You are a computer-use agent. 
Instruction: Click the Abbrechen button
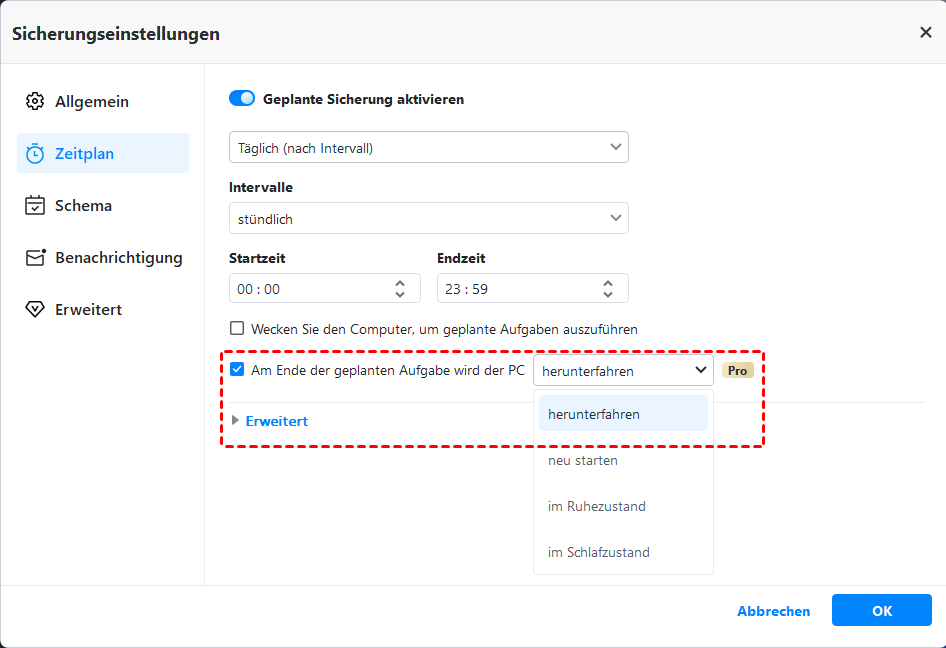[773, 611]
